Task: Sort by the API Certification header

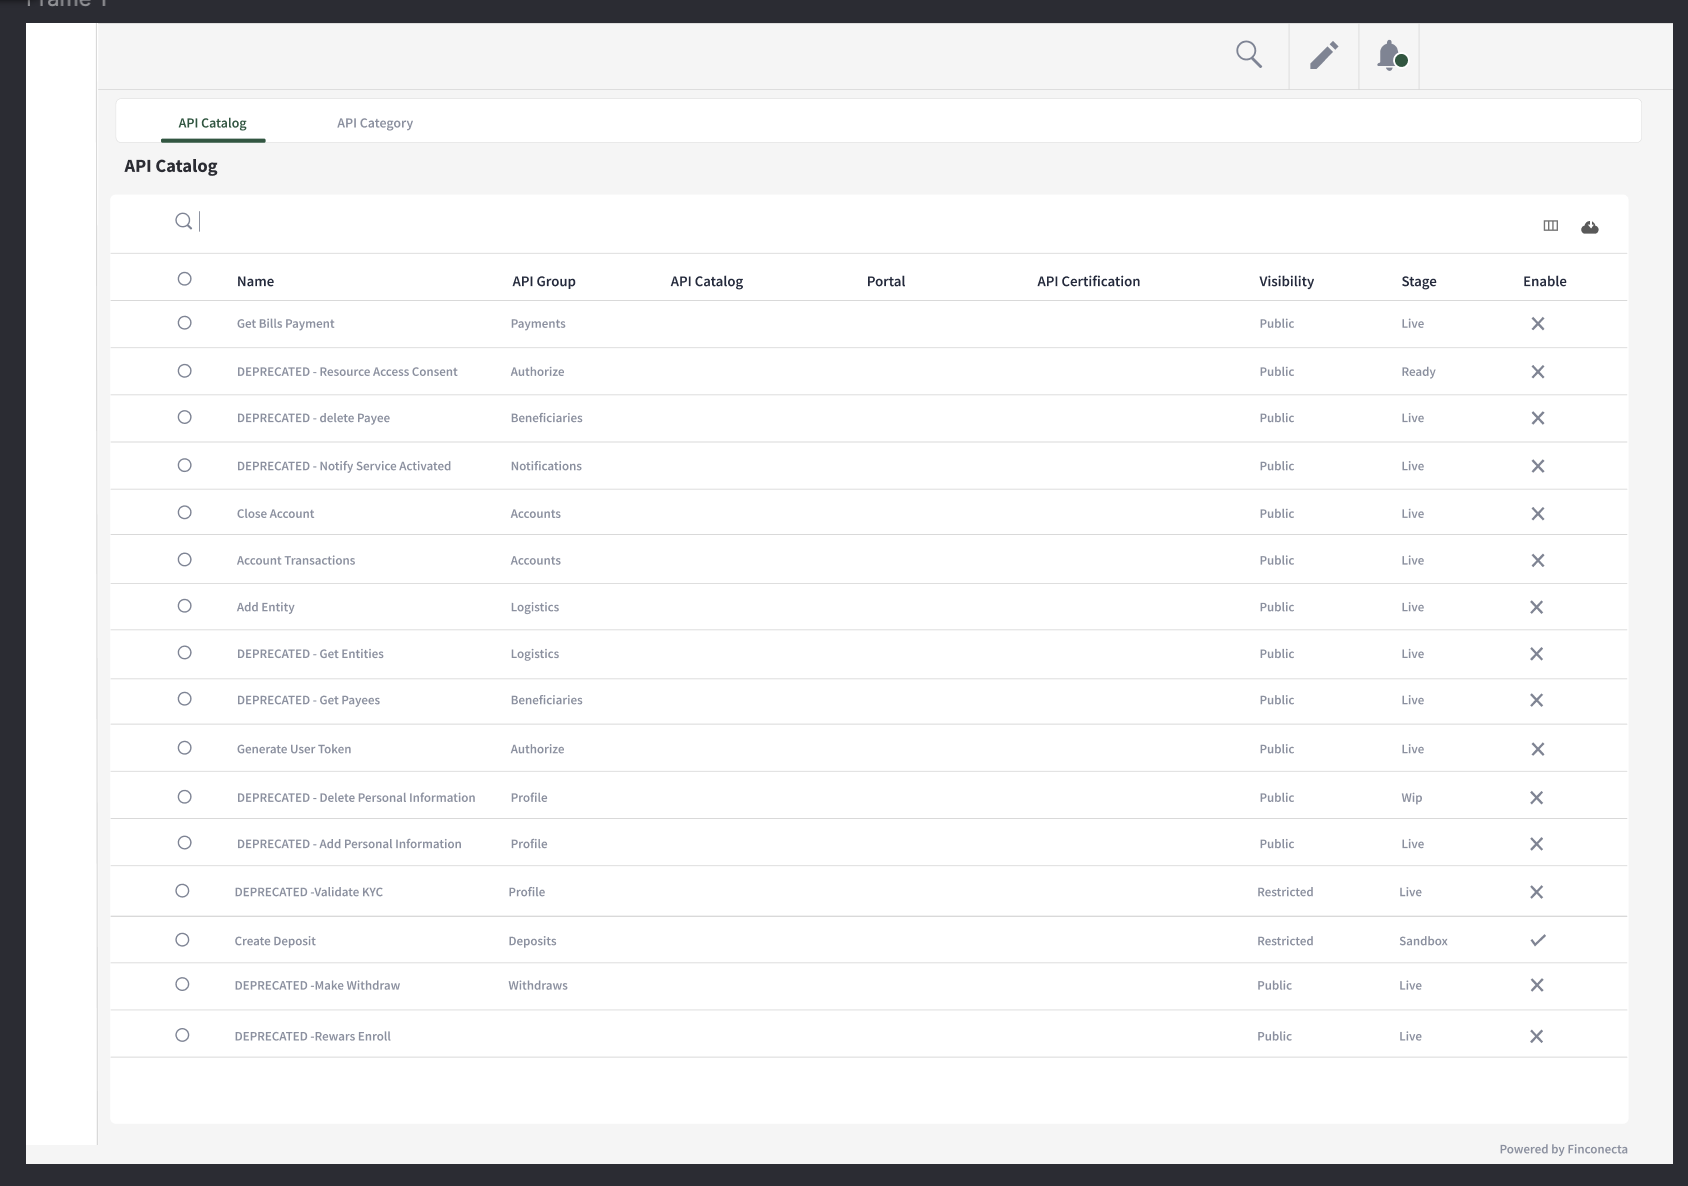Action: 1088,281
